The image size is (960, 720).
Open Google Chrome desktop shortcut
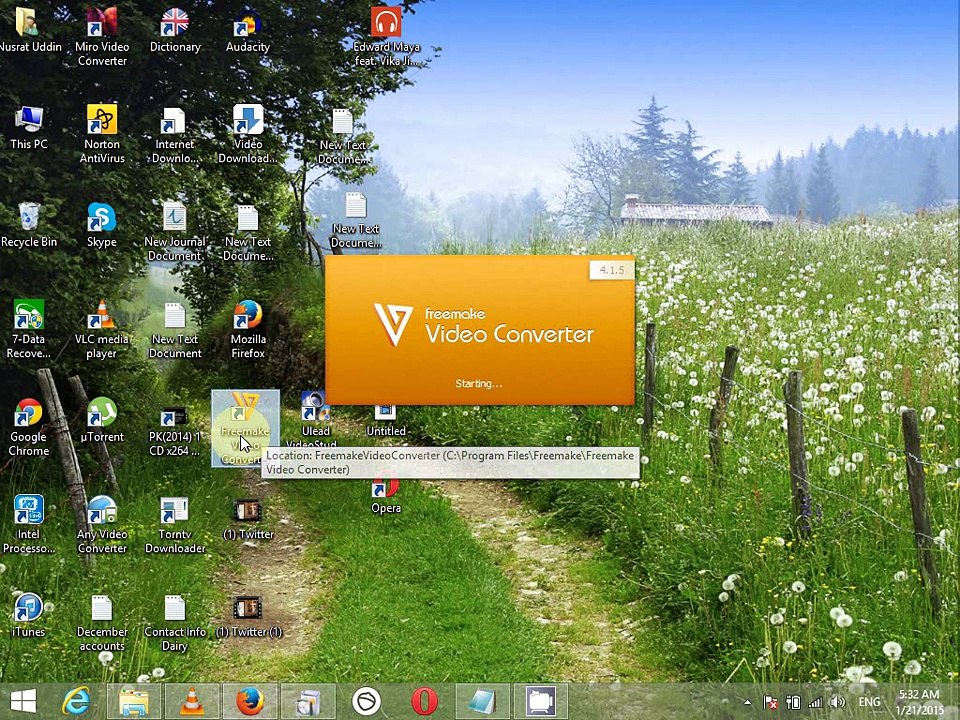coord(29,427)
